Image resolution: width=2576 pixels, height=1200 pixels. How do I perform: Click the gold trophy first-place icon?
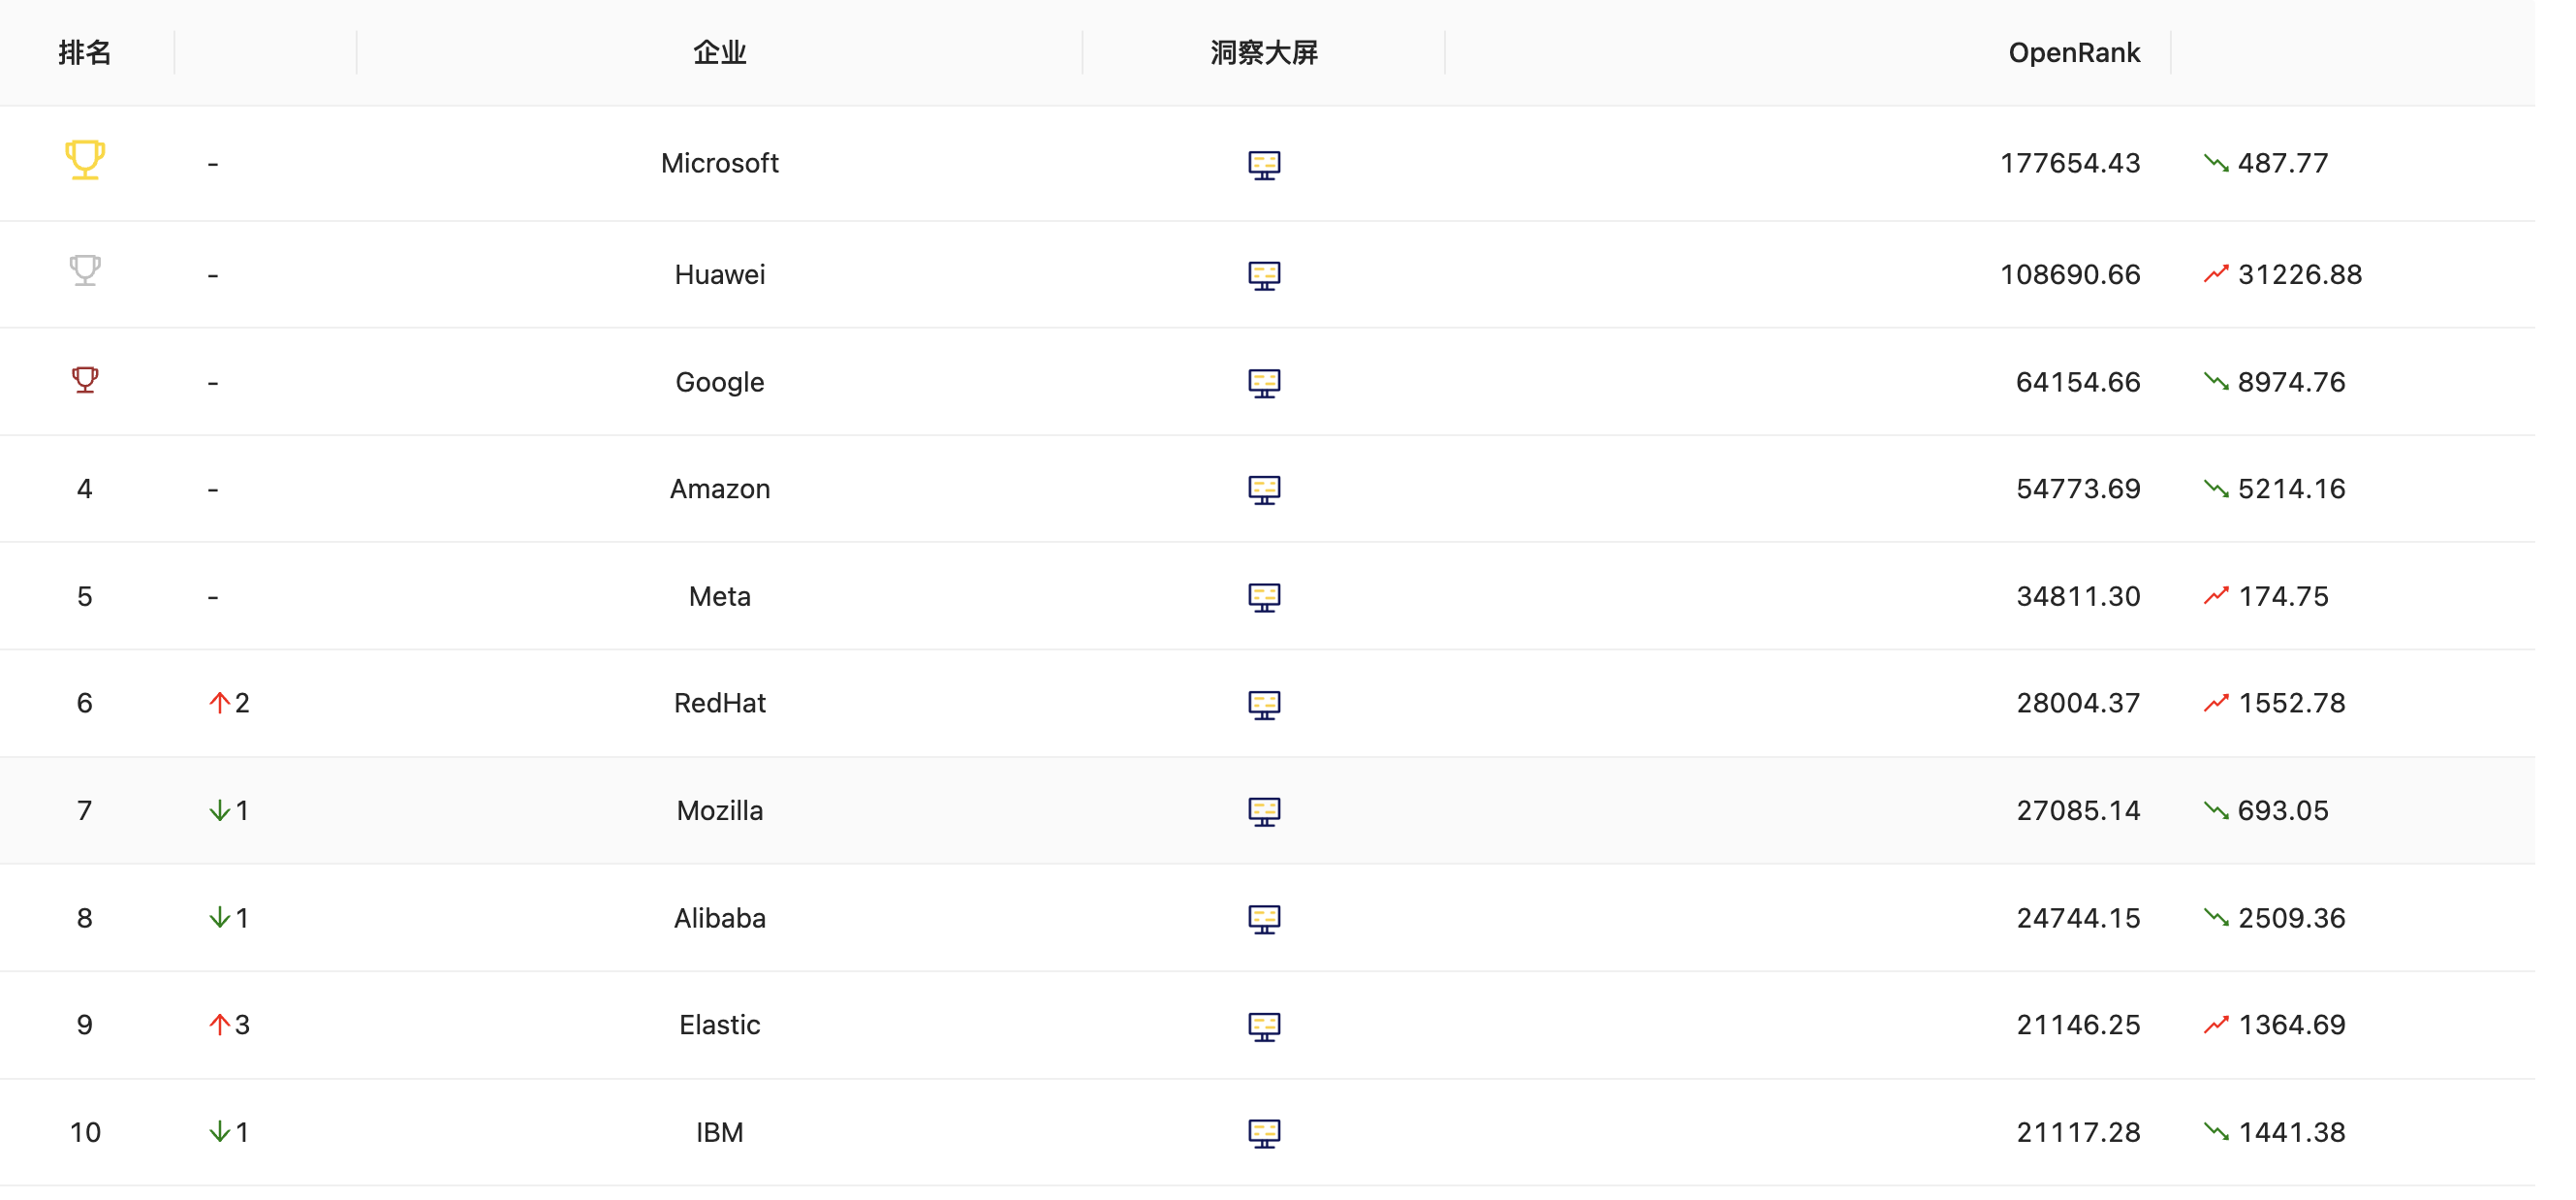point(85,160)
